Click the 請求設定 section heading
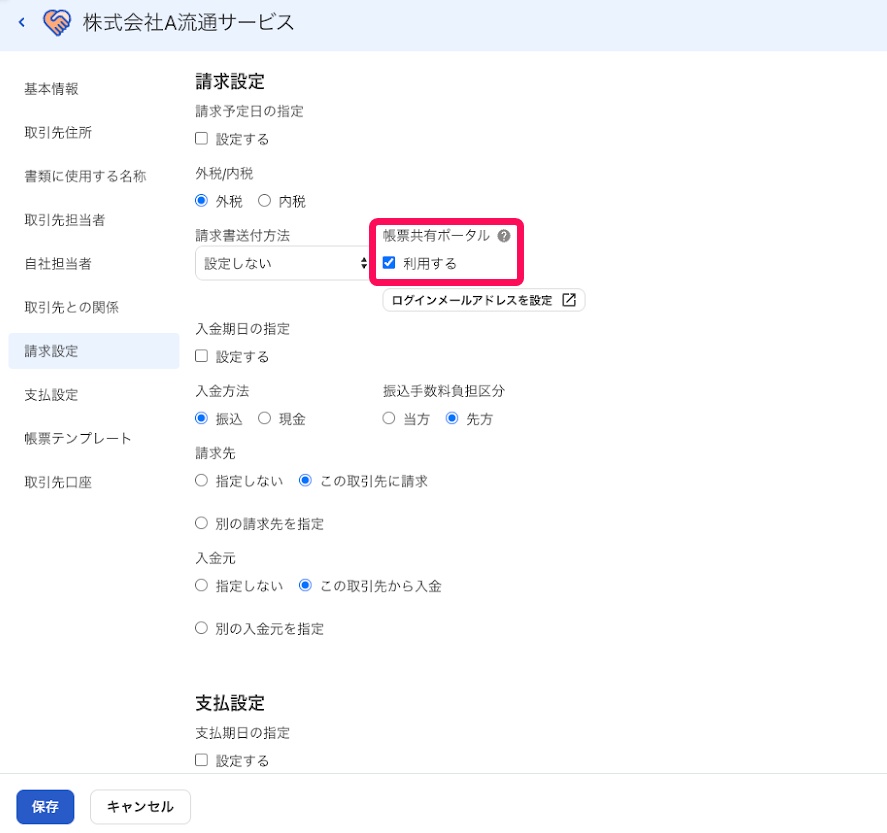 coord(230,81)
